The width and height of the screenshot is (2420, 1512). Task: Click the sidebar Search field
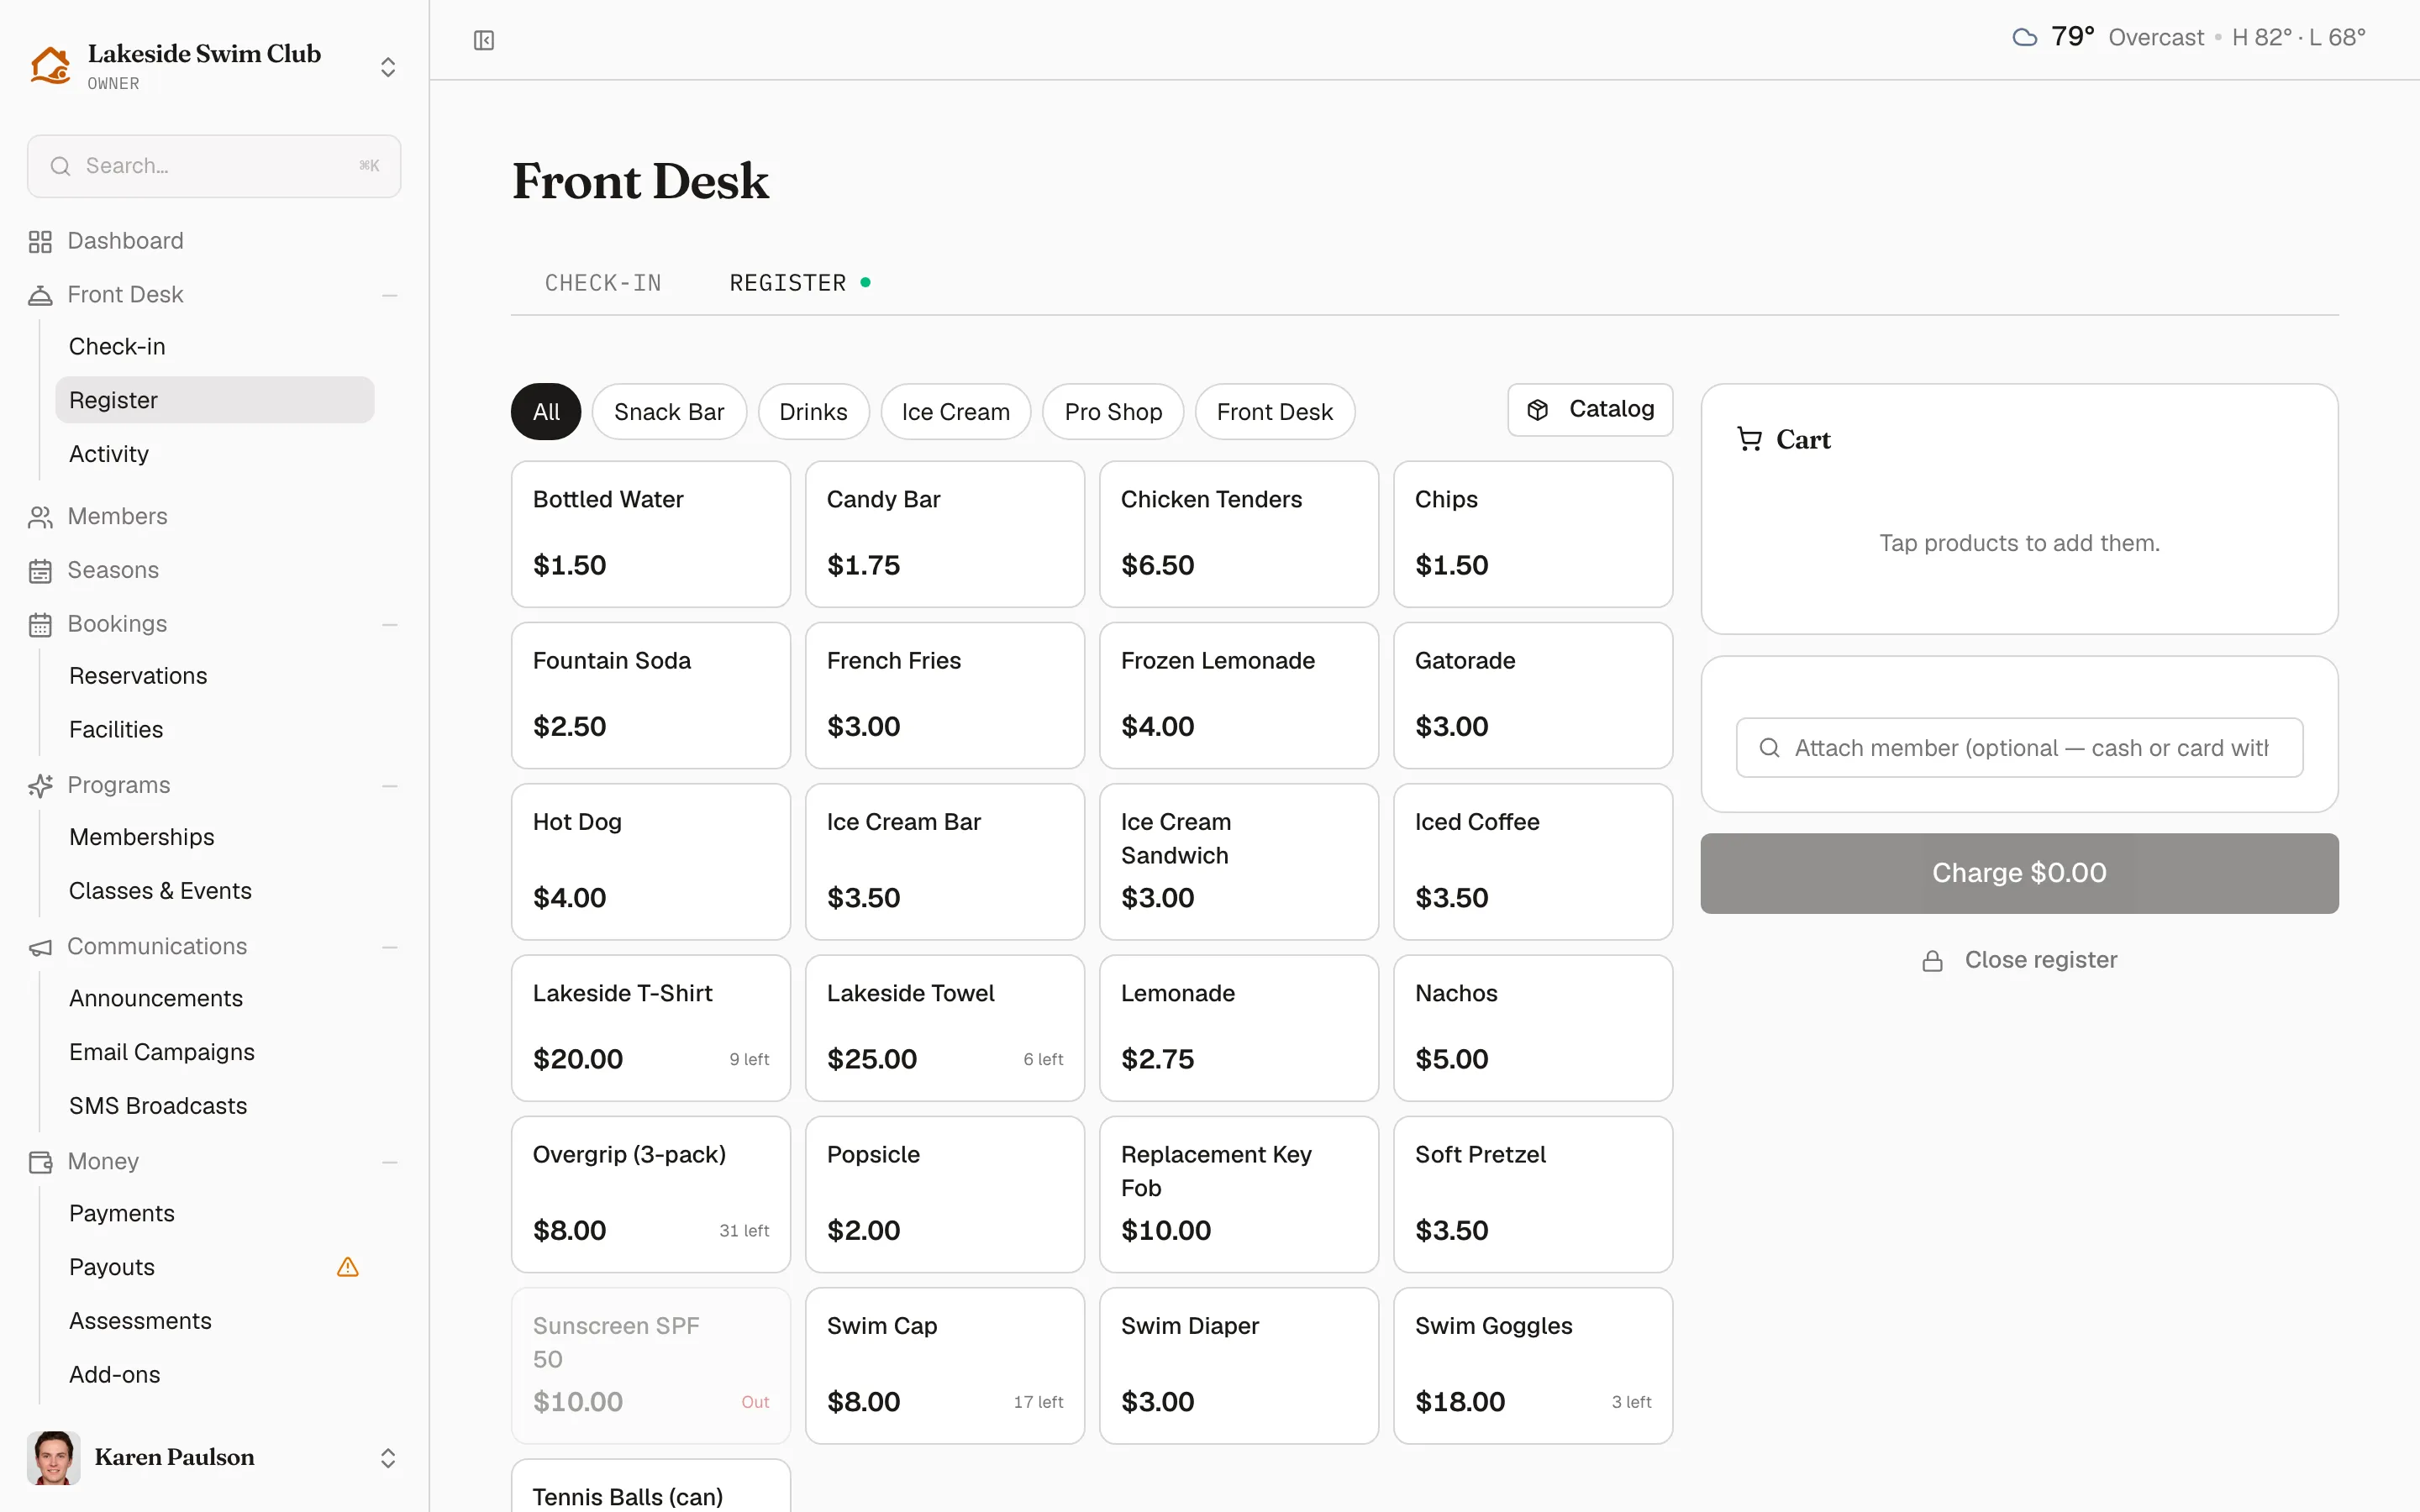214,166
